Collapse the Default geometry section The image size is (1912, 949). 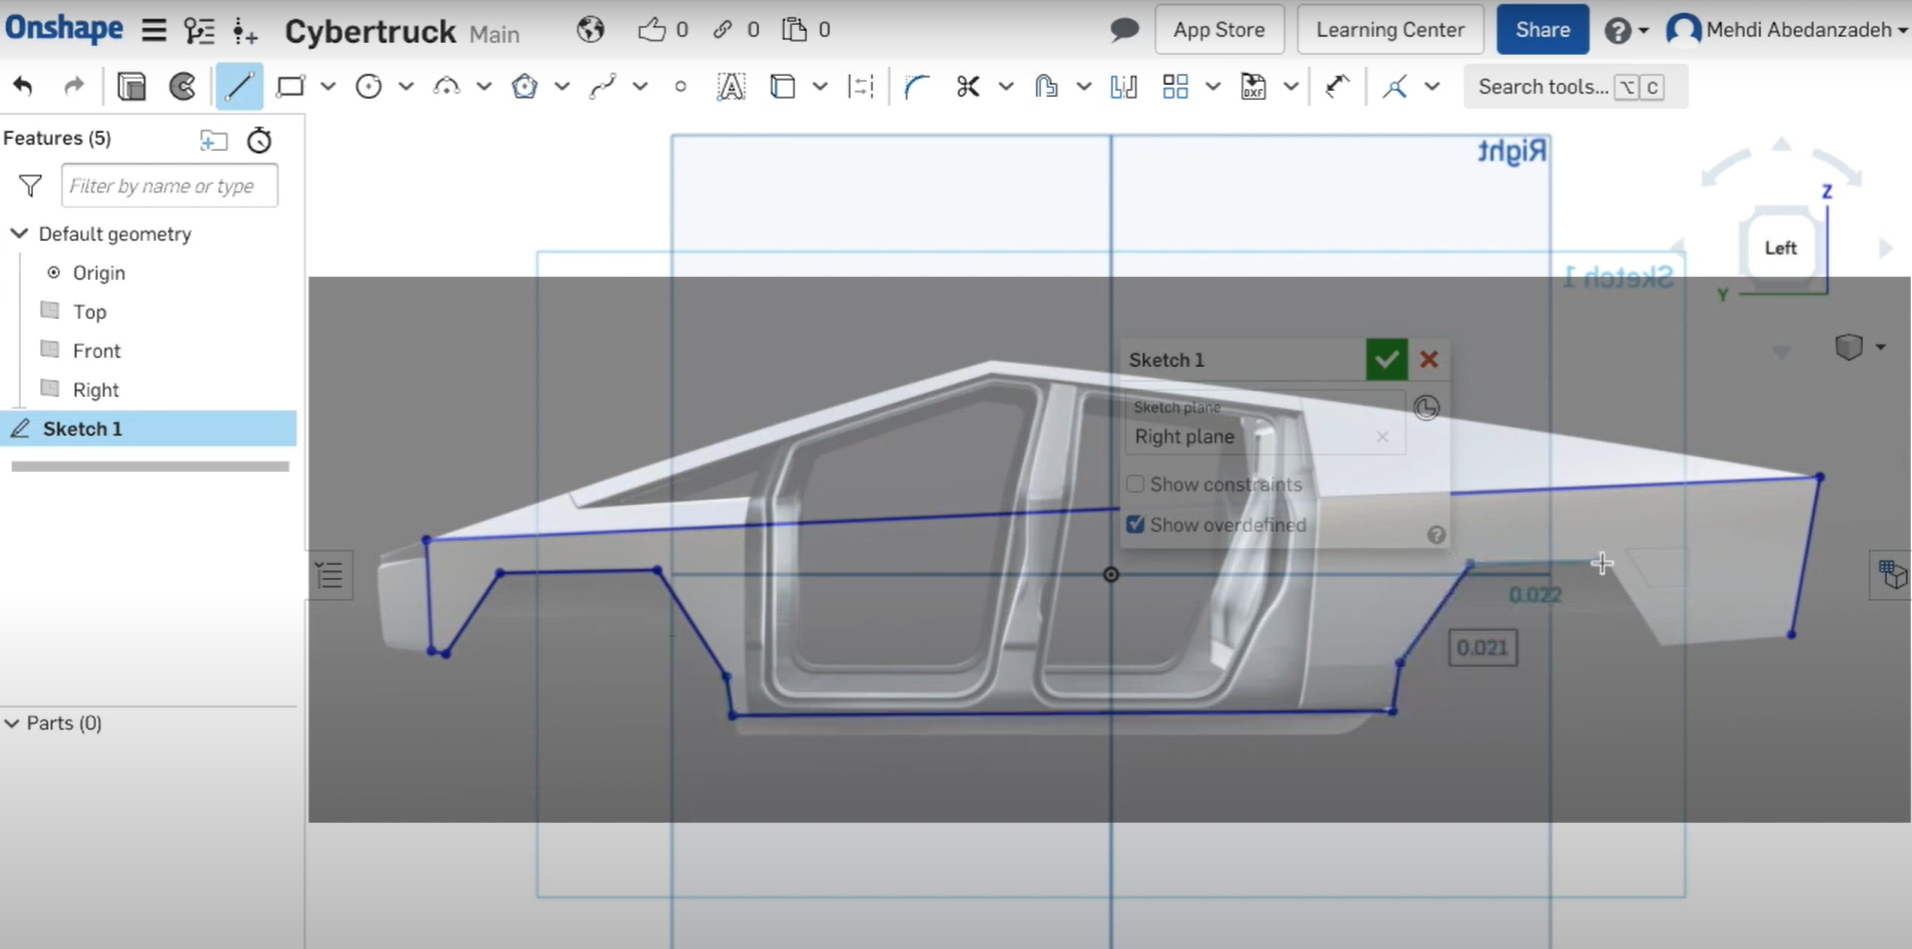click(19, 233)
